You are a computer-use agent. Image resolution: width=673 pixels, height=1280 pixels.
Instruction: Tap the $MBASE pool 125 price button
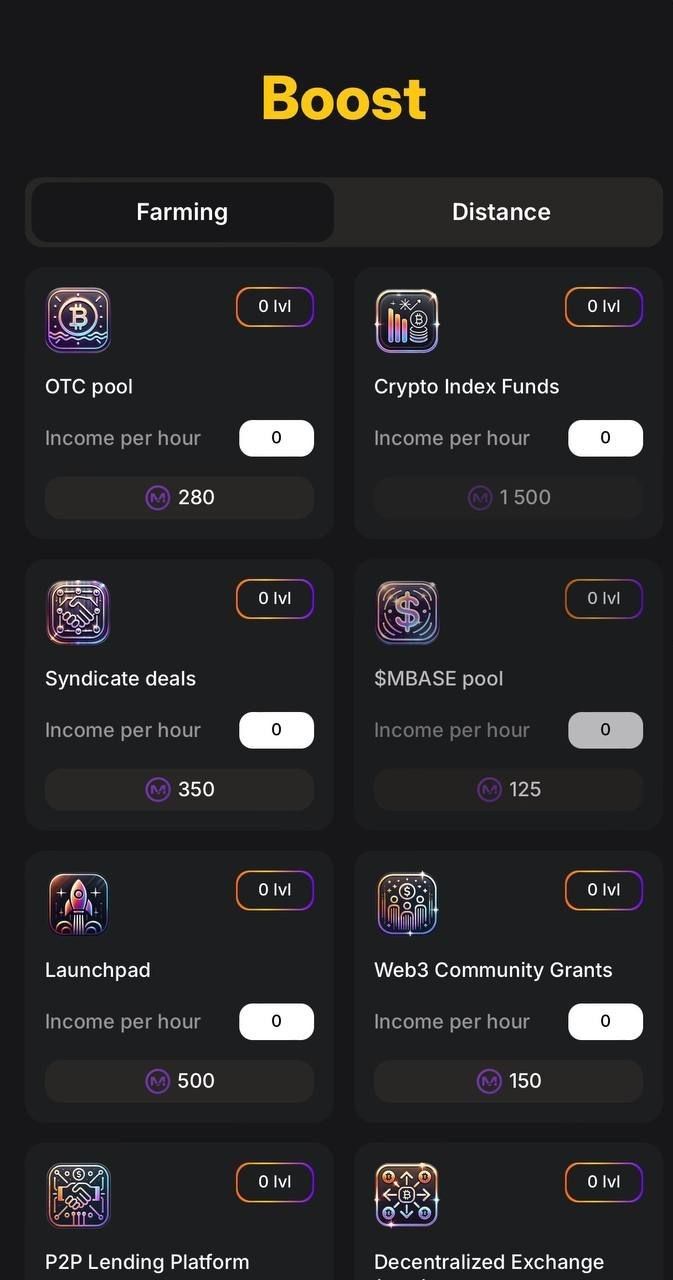tap(508, 789)
